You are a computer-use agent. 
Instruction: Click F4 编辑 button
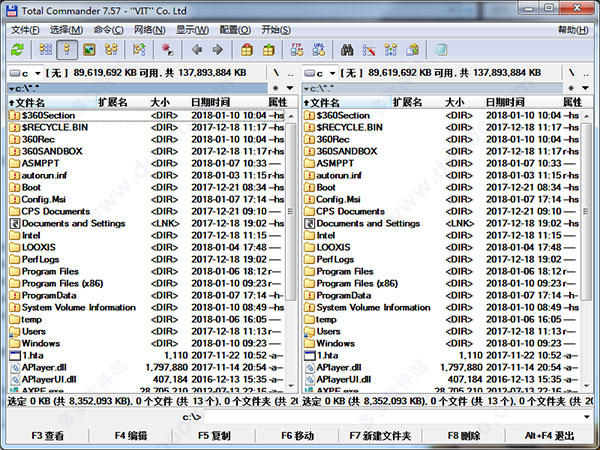tap(130, 435)
